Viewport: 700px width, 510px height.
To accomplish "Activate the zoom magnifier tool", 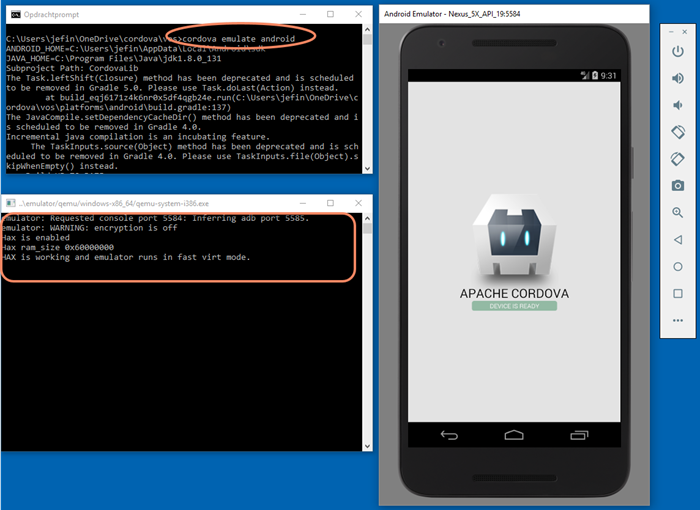I will click(678, 213).
